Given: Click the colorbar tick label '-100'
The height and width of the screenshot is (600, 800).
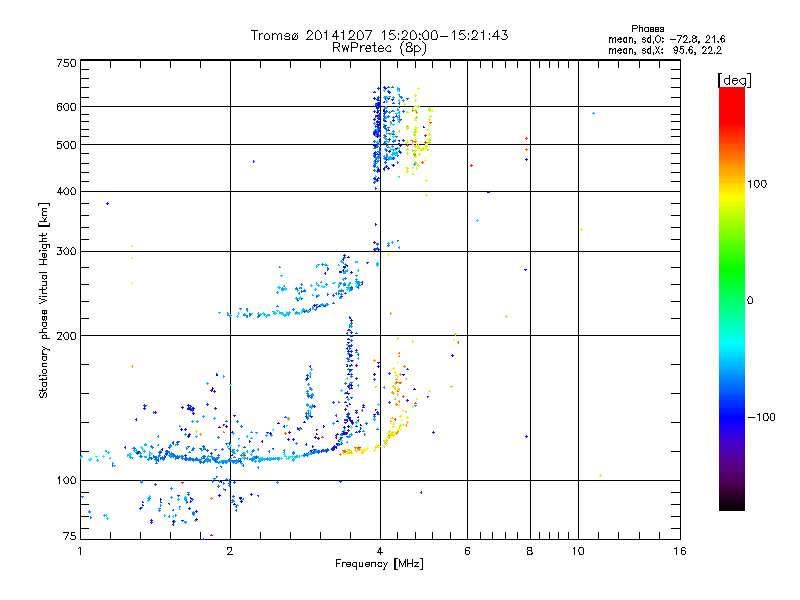Looking at the screenshot, I should (762, 417).
